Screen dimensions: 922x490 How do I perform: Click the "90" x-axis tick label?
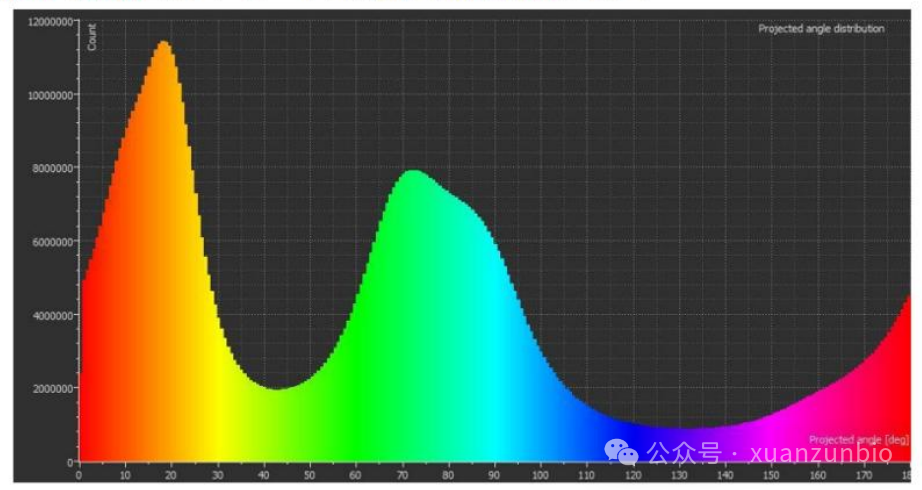(x=494, y=475)
